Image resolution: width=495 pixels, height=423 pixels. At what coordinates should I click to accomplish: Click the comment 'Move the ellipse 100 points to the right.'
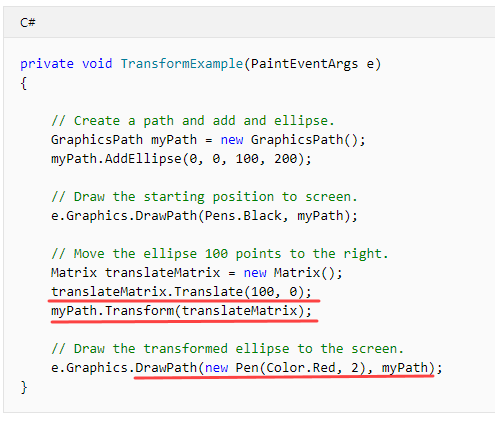[x=220, y=254]
